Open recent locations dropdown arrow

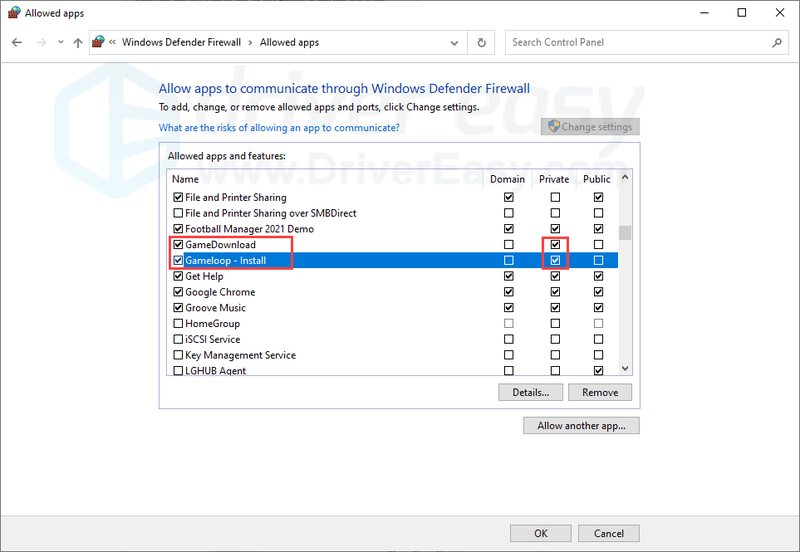coord(61,42)
